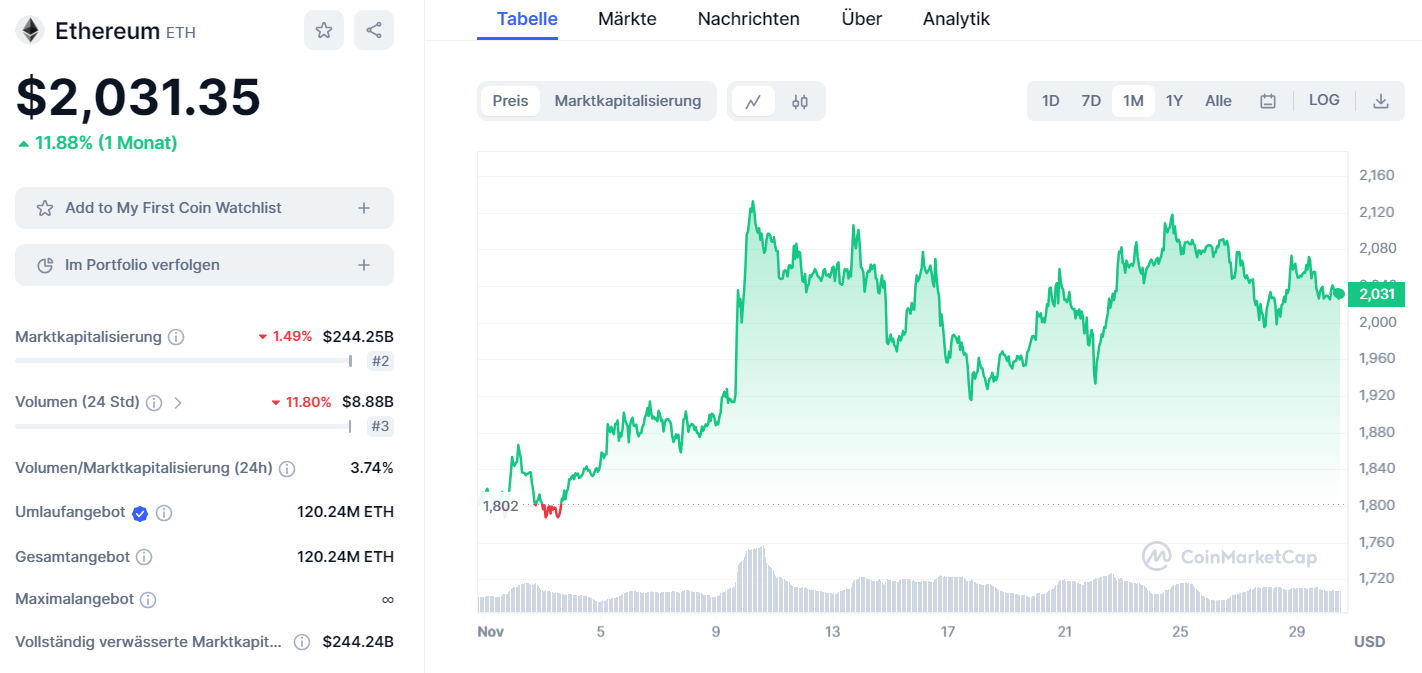Click the Maximalangebot info icon
This screenshot has width=1422, height=673.
(x=148, y=600)
